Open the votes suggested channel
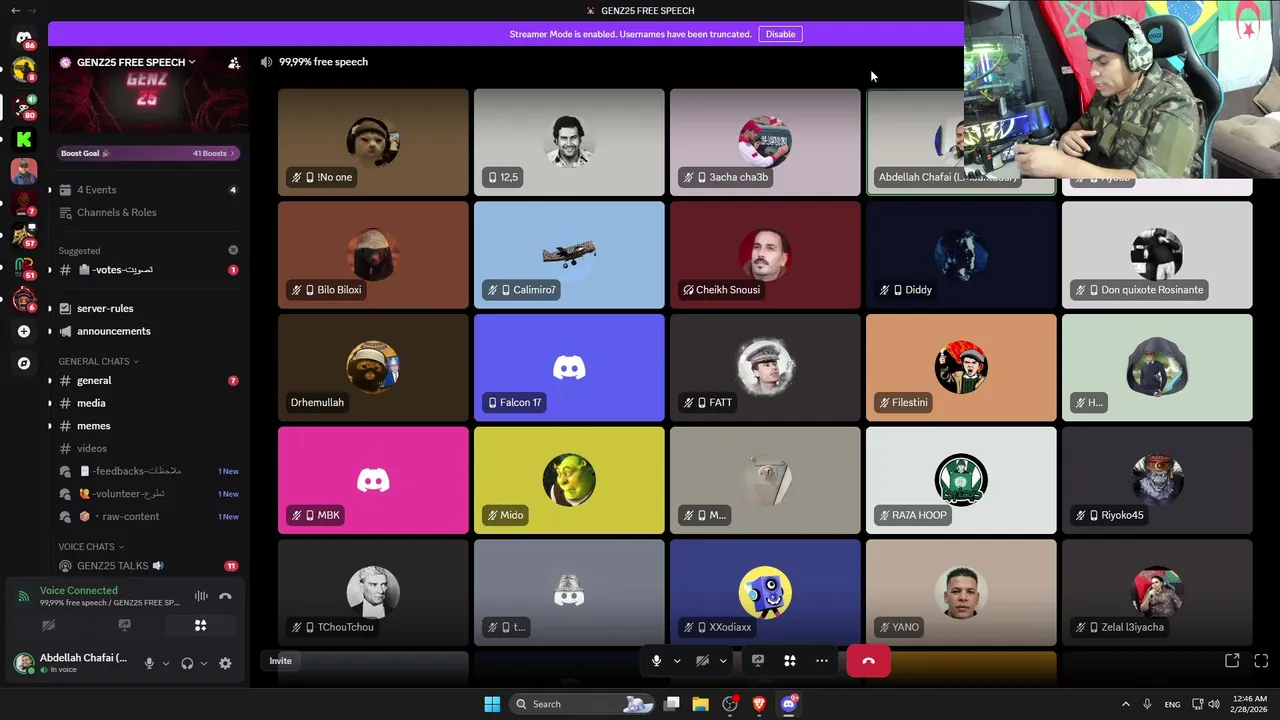Viewport: 1280px width, 720px height. (147, 270)
